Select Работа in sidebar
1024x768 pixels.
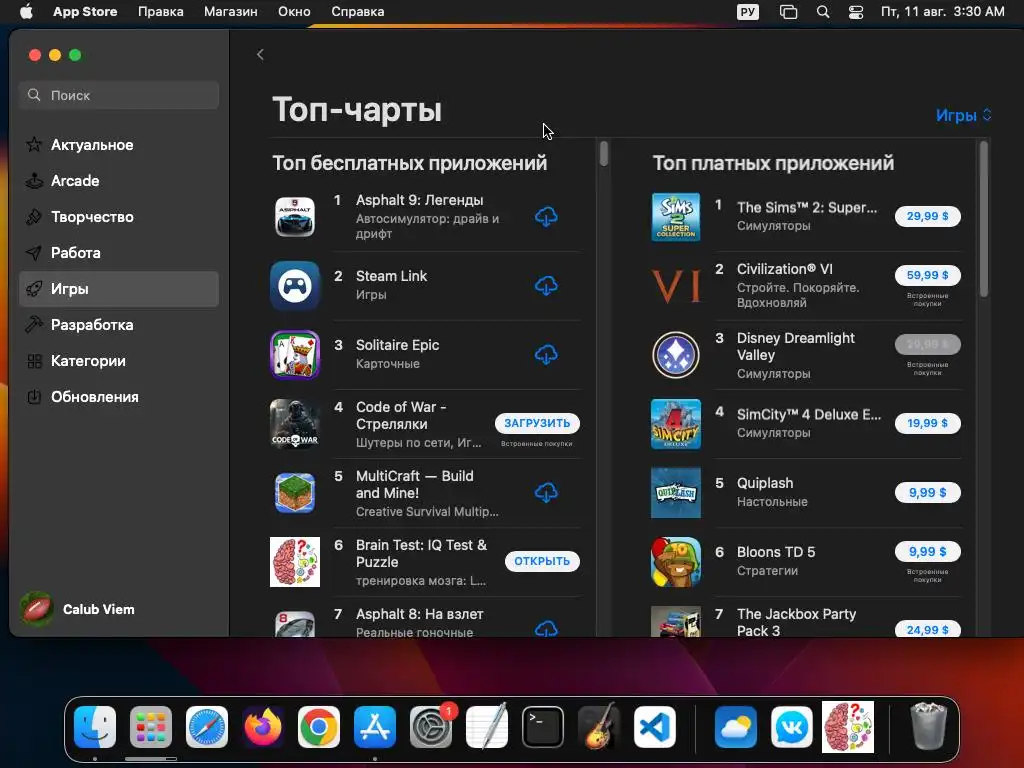pos(119,253)
